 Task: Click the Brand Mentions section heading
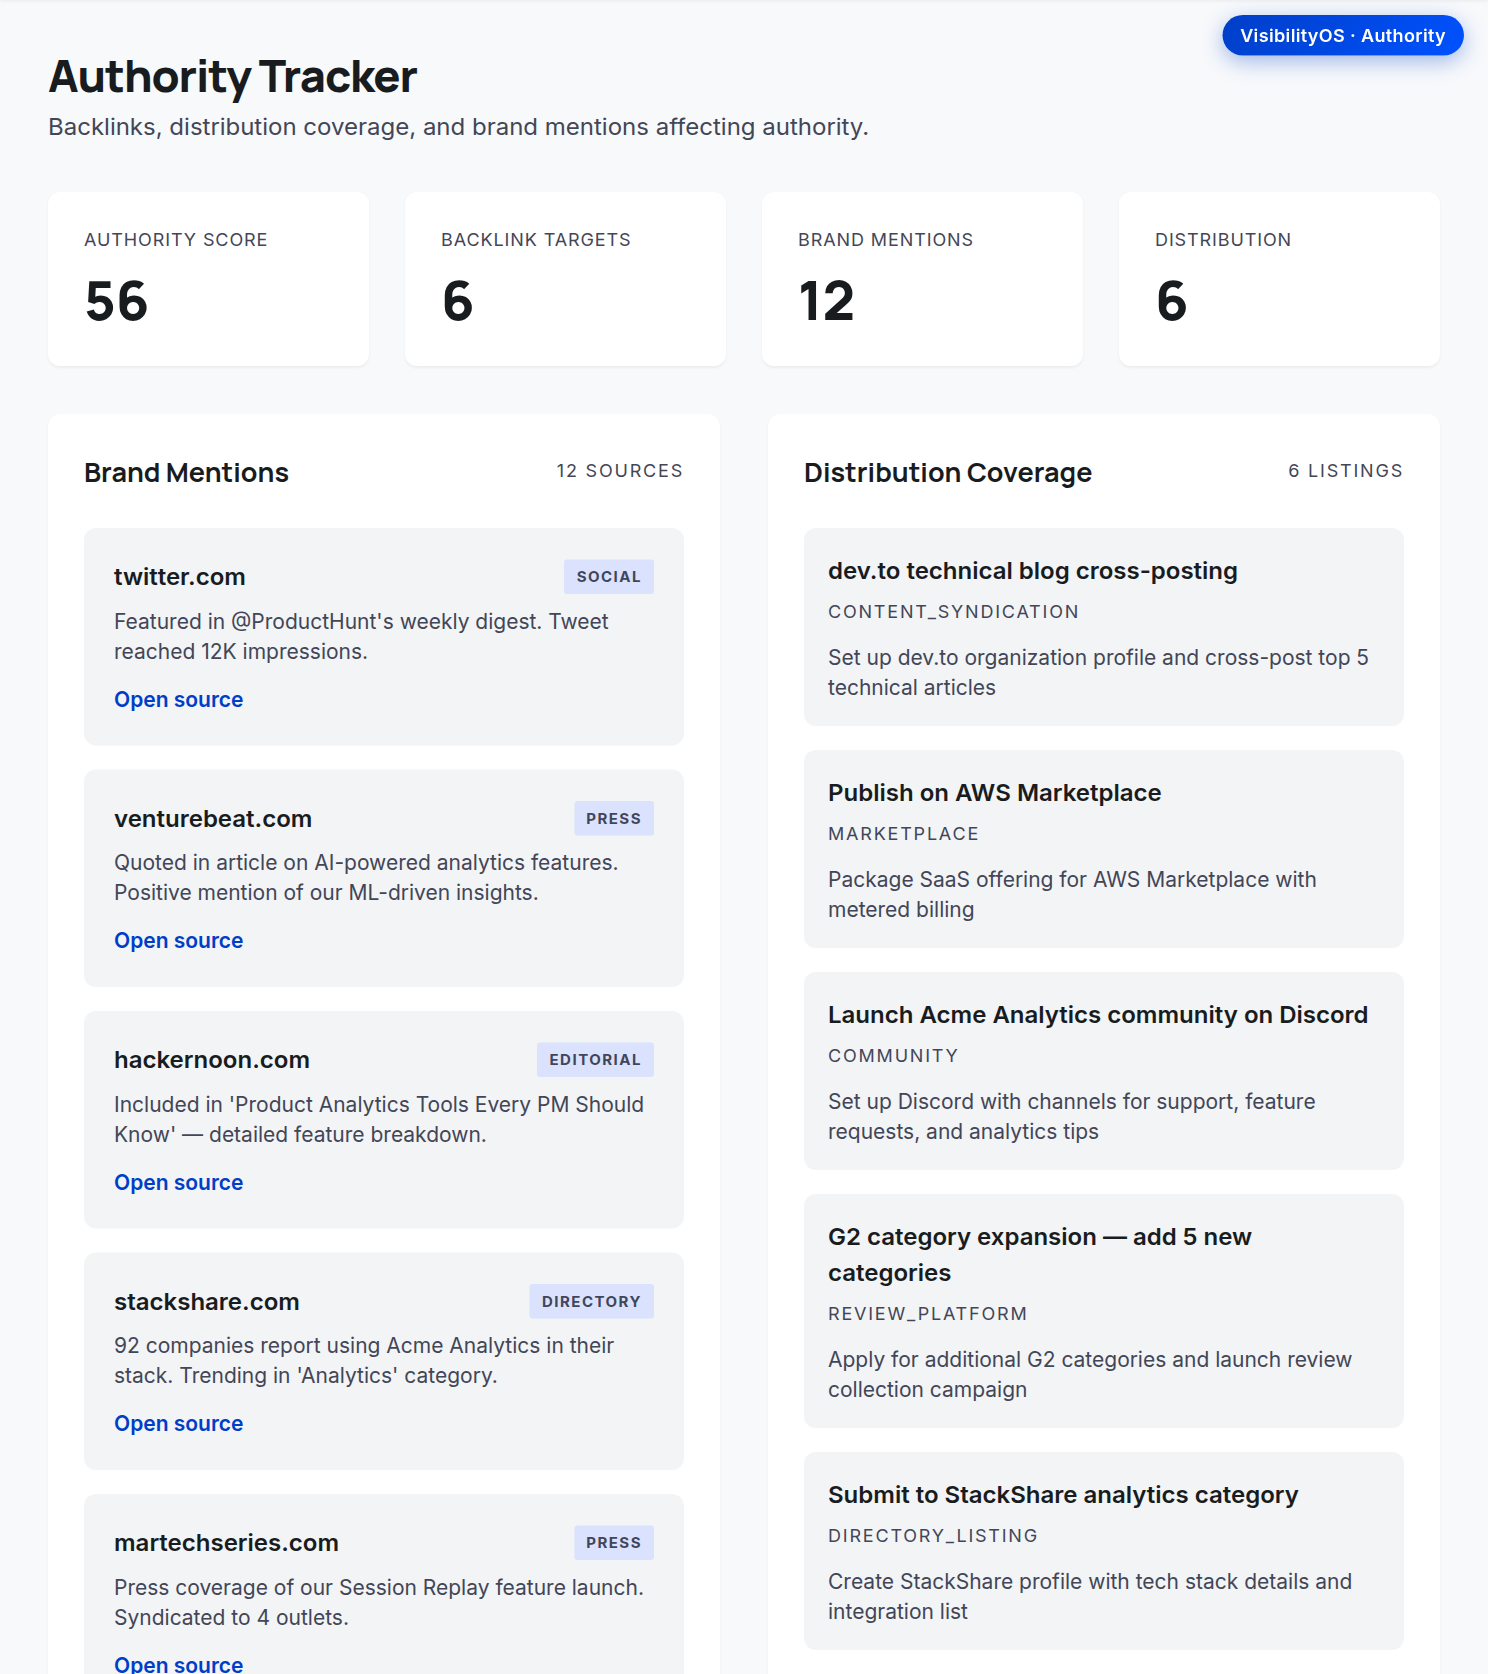coord(186,473)
